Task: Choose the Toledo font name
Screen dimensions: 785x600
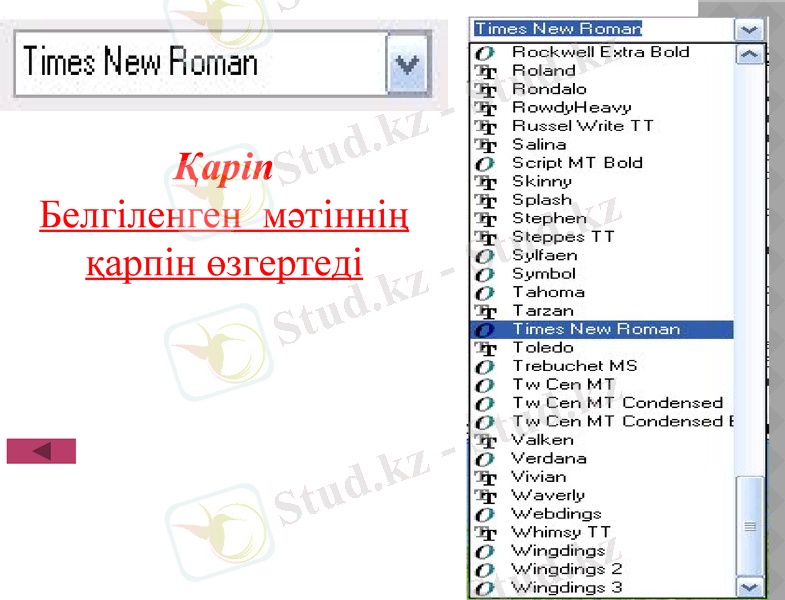Action: (543, 348)
